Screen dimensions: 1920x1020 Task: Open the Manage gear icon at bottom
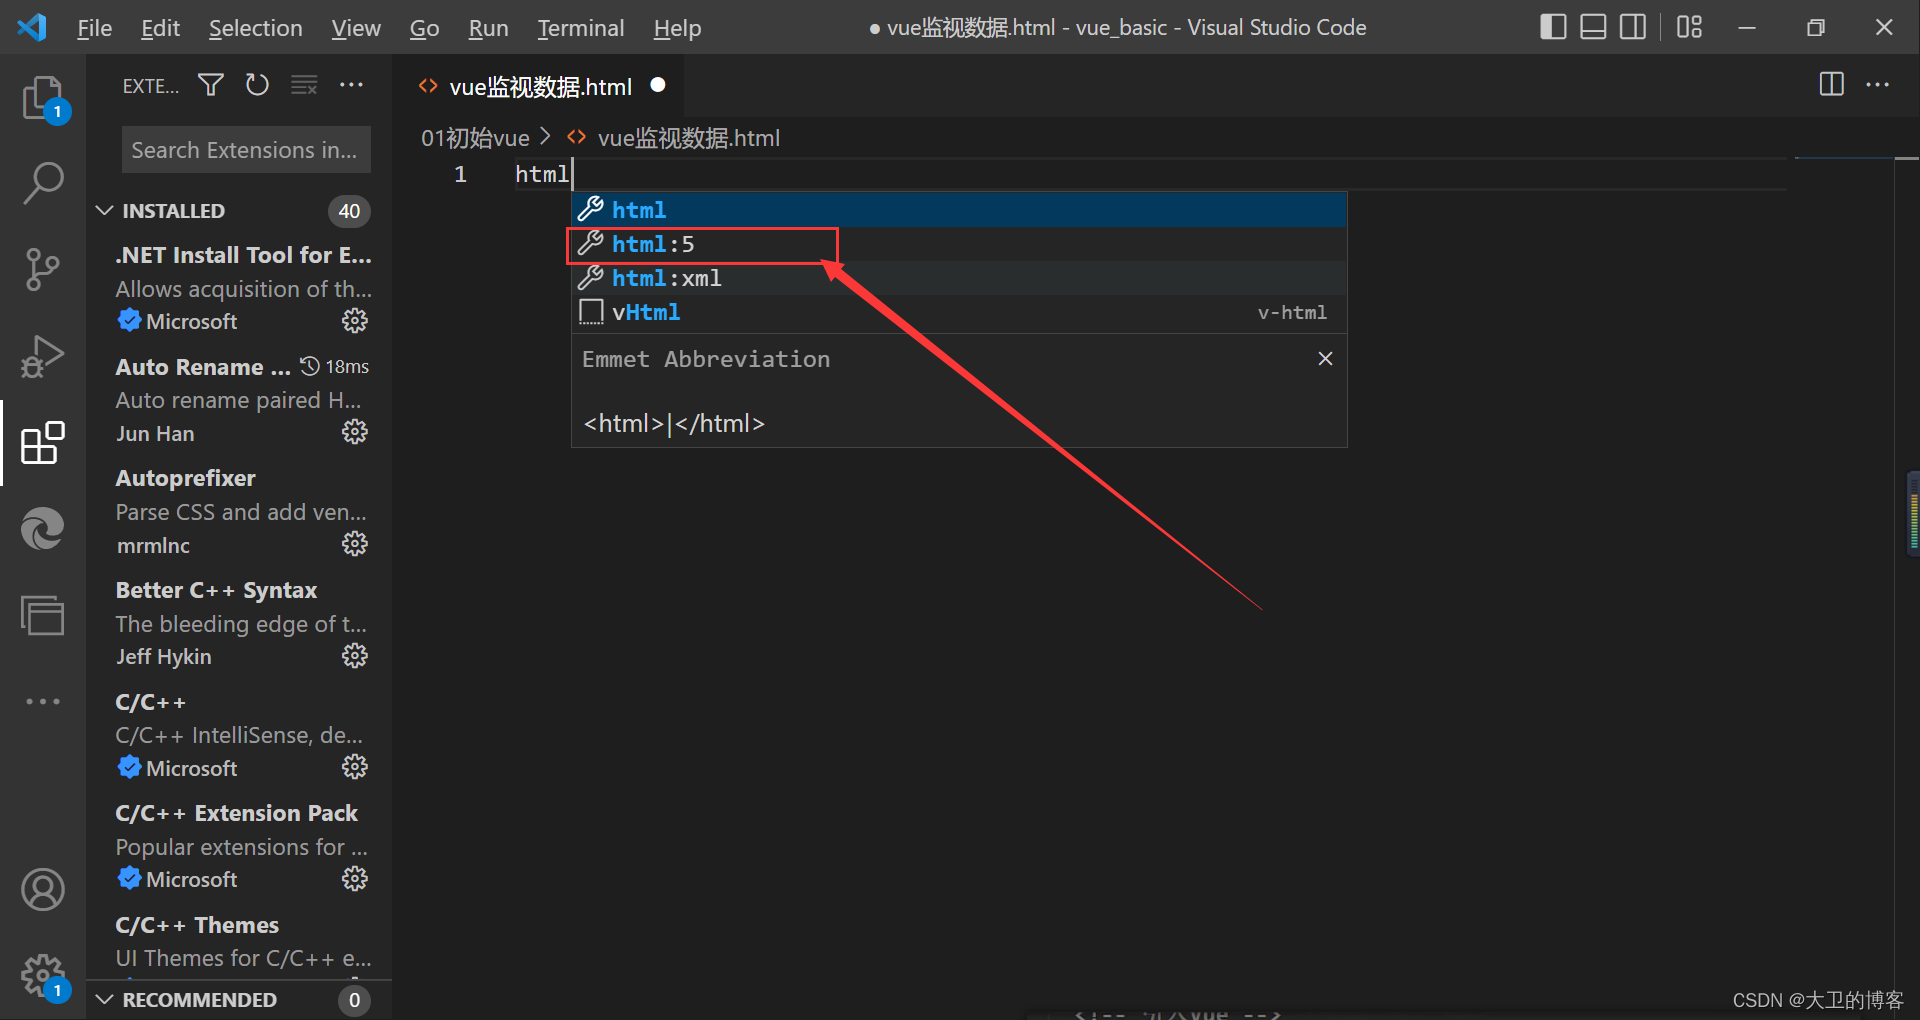click(43, 975)
